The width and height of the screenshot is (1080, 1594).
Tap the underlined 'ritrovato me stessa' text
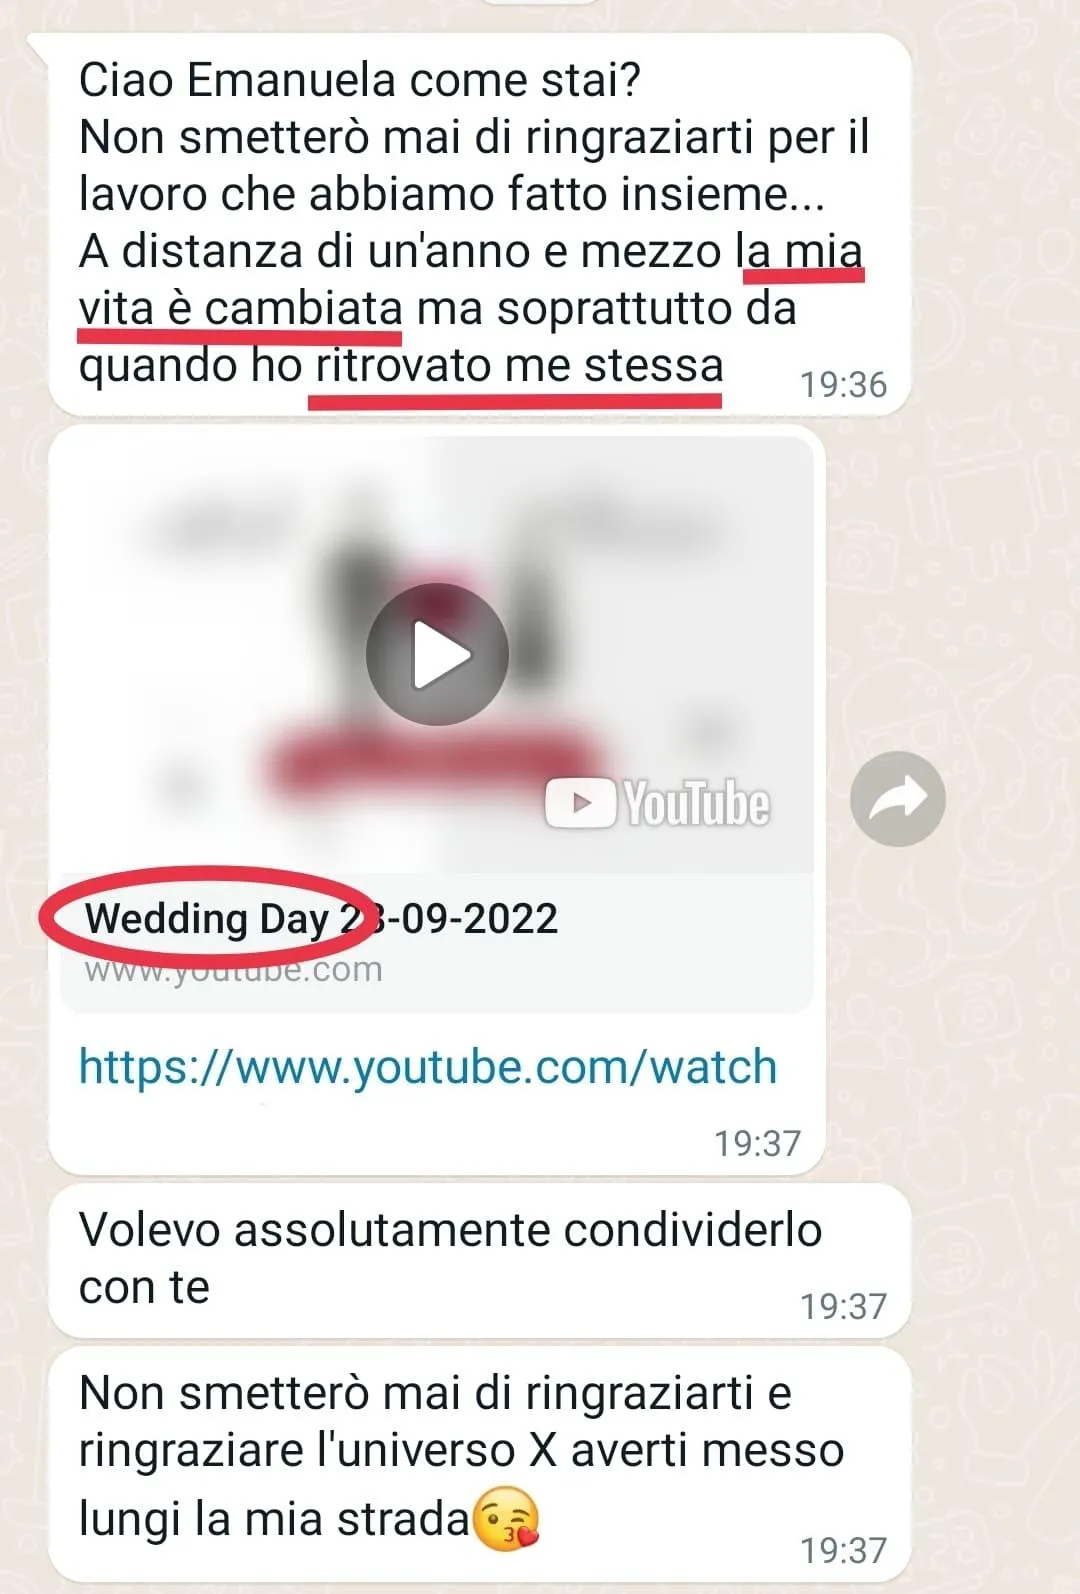click(x=519, y=366)
